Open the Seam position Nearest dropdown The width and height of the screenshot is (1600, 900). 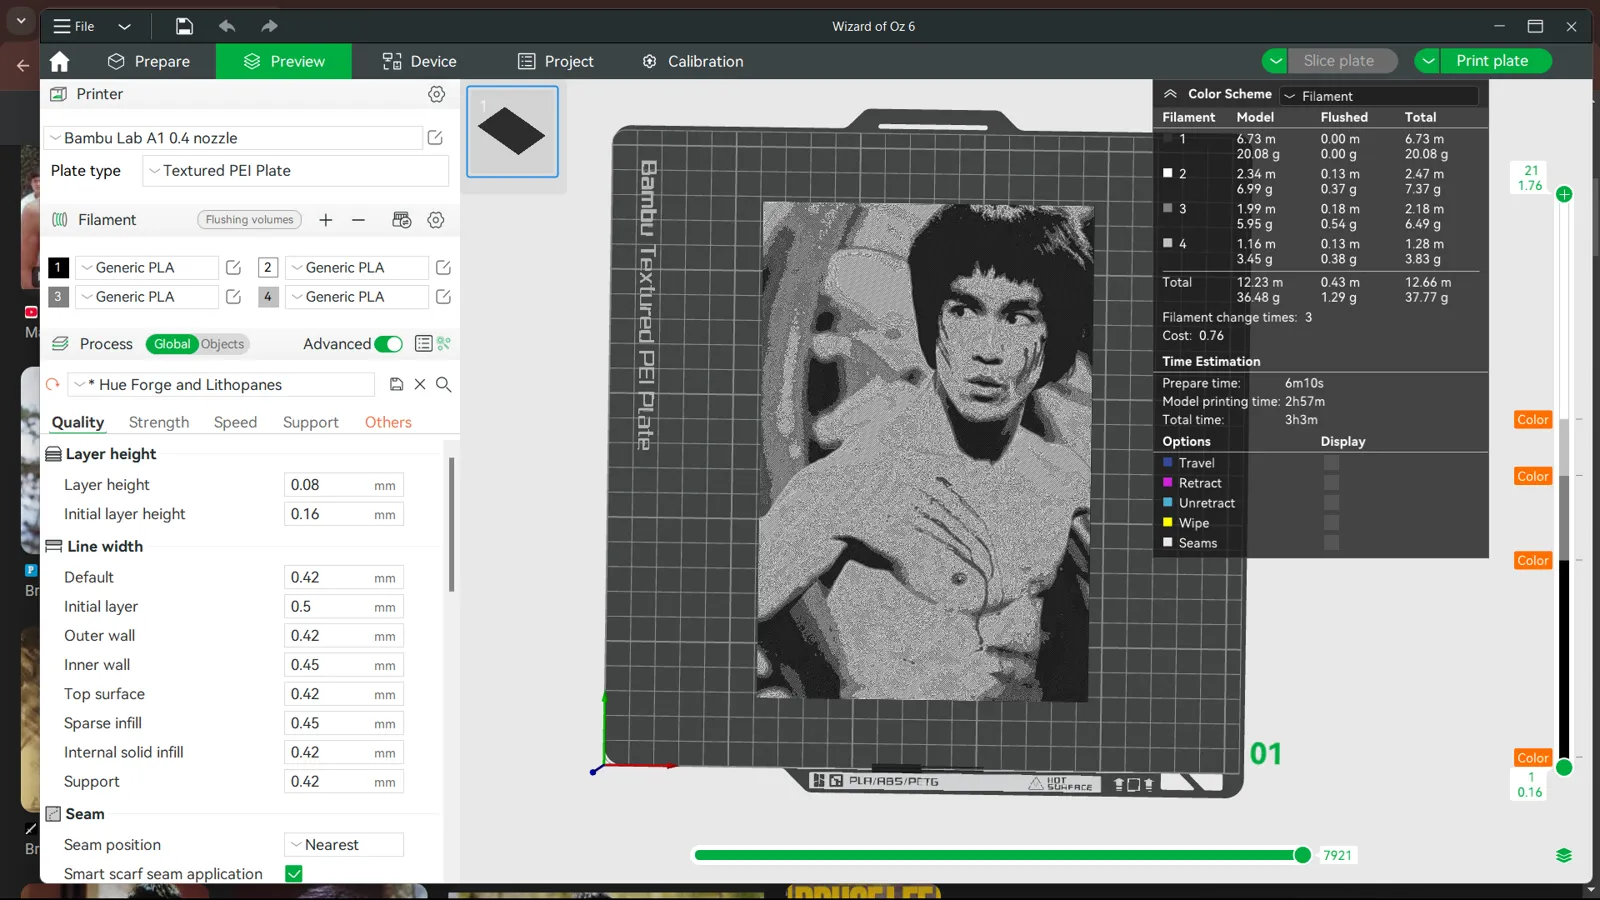coord(344,845)
